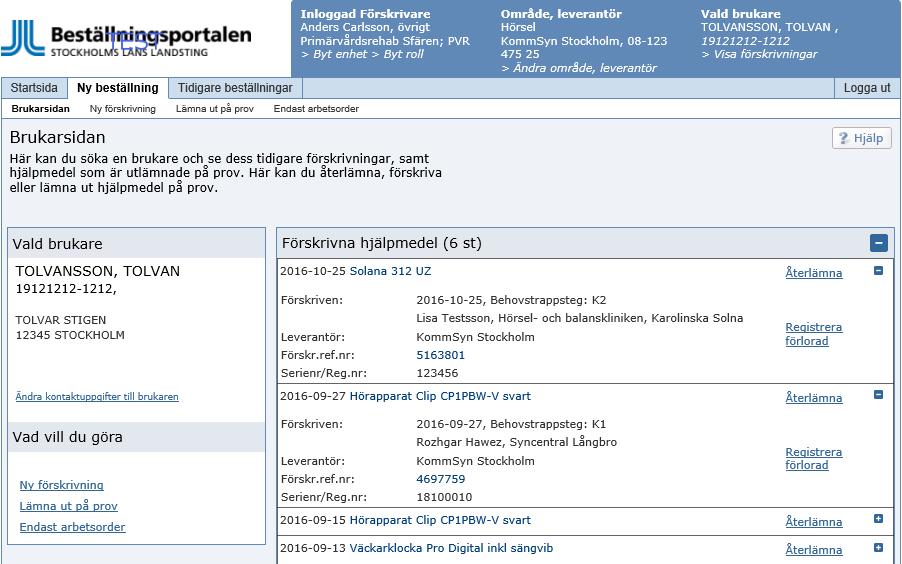Click Lämna ut på prov link in left panel
Screen dimensions: 902x564
tap(68, 506)
